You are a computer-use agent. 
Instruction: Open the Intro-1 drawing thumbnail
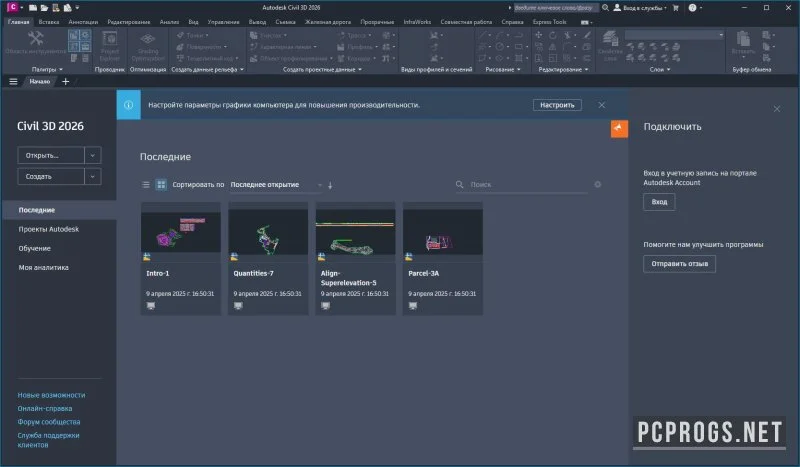pyautogui.click(x=181, y=232)
